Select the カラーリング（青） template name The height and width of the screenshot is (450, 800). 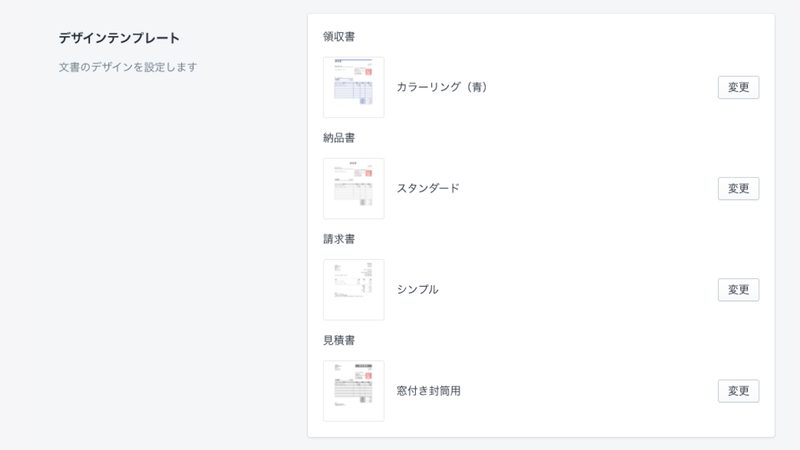coord(442,87)
